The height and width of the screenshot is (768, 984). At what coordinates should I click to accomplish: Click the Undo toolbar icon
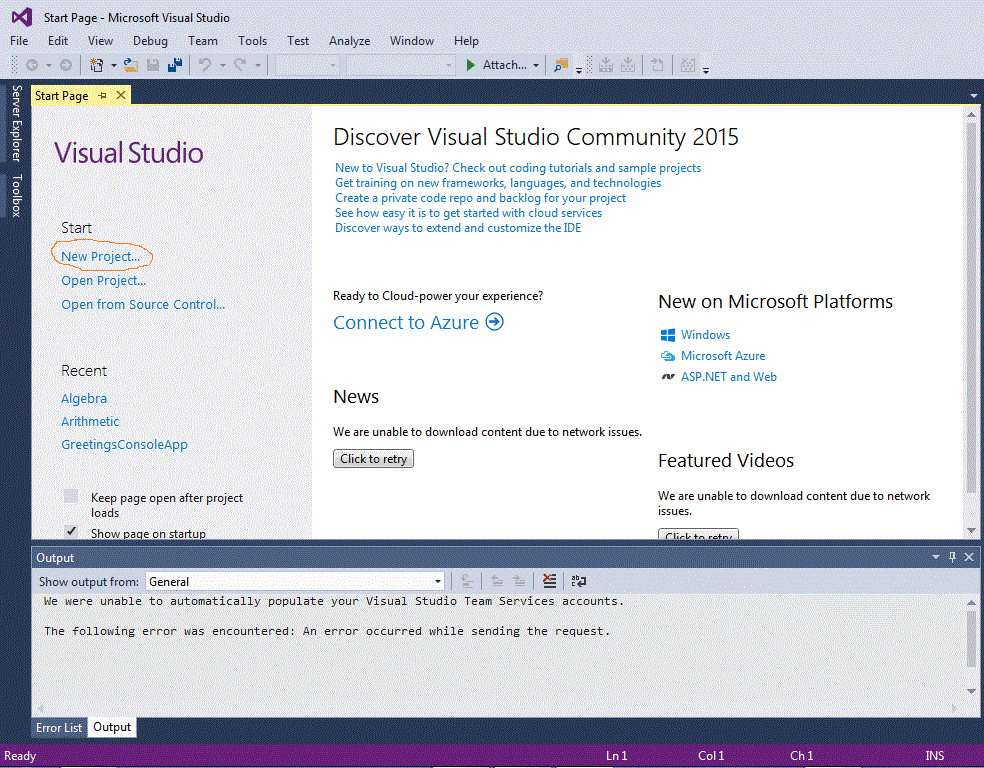[207, 65]
